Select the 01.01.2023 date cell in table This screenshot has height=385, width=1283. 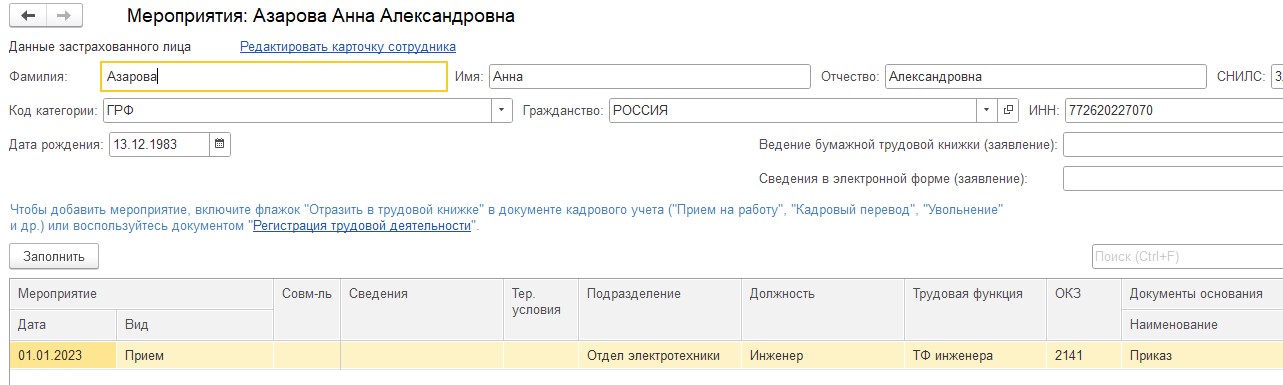(x=62, y=355)
